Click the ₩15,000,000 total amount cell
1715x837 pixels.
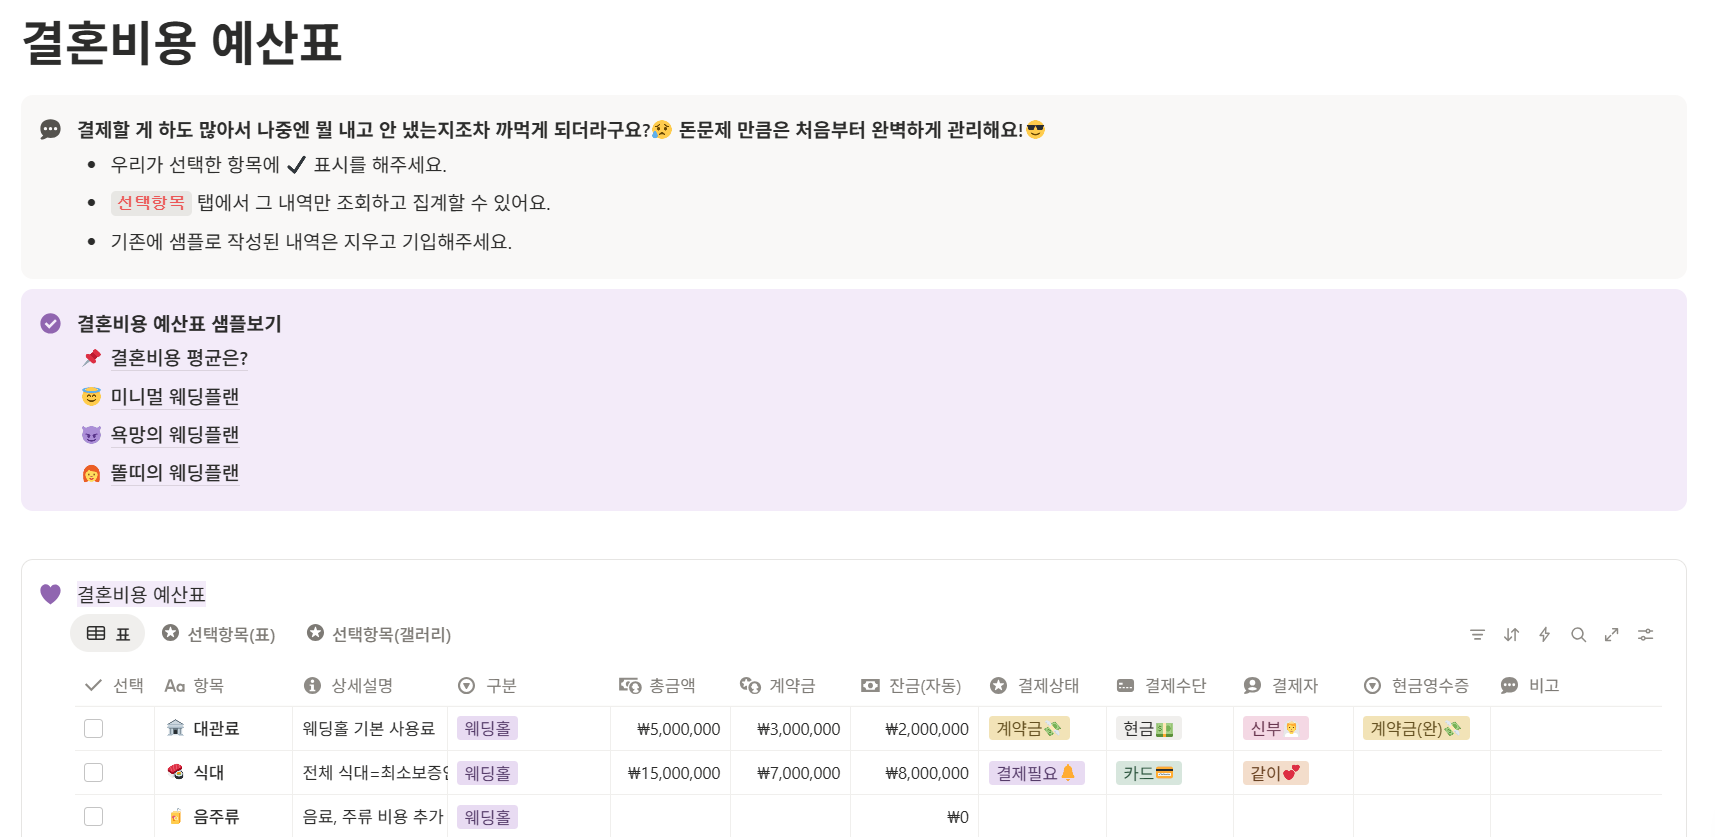[670, 772]
